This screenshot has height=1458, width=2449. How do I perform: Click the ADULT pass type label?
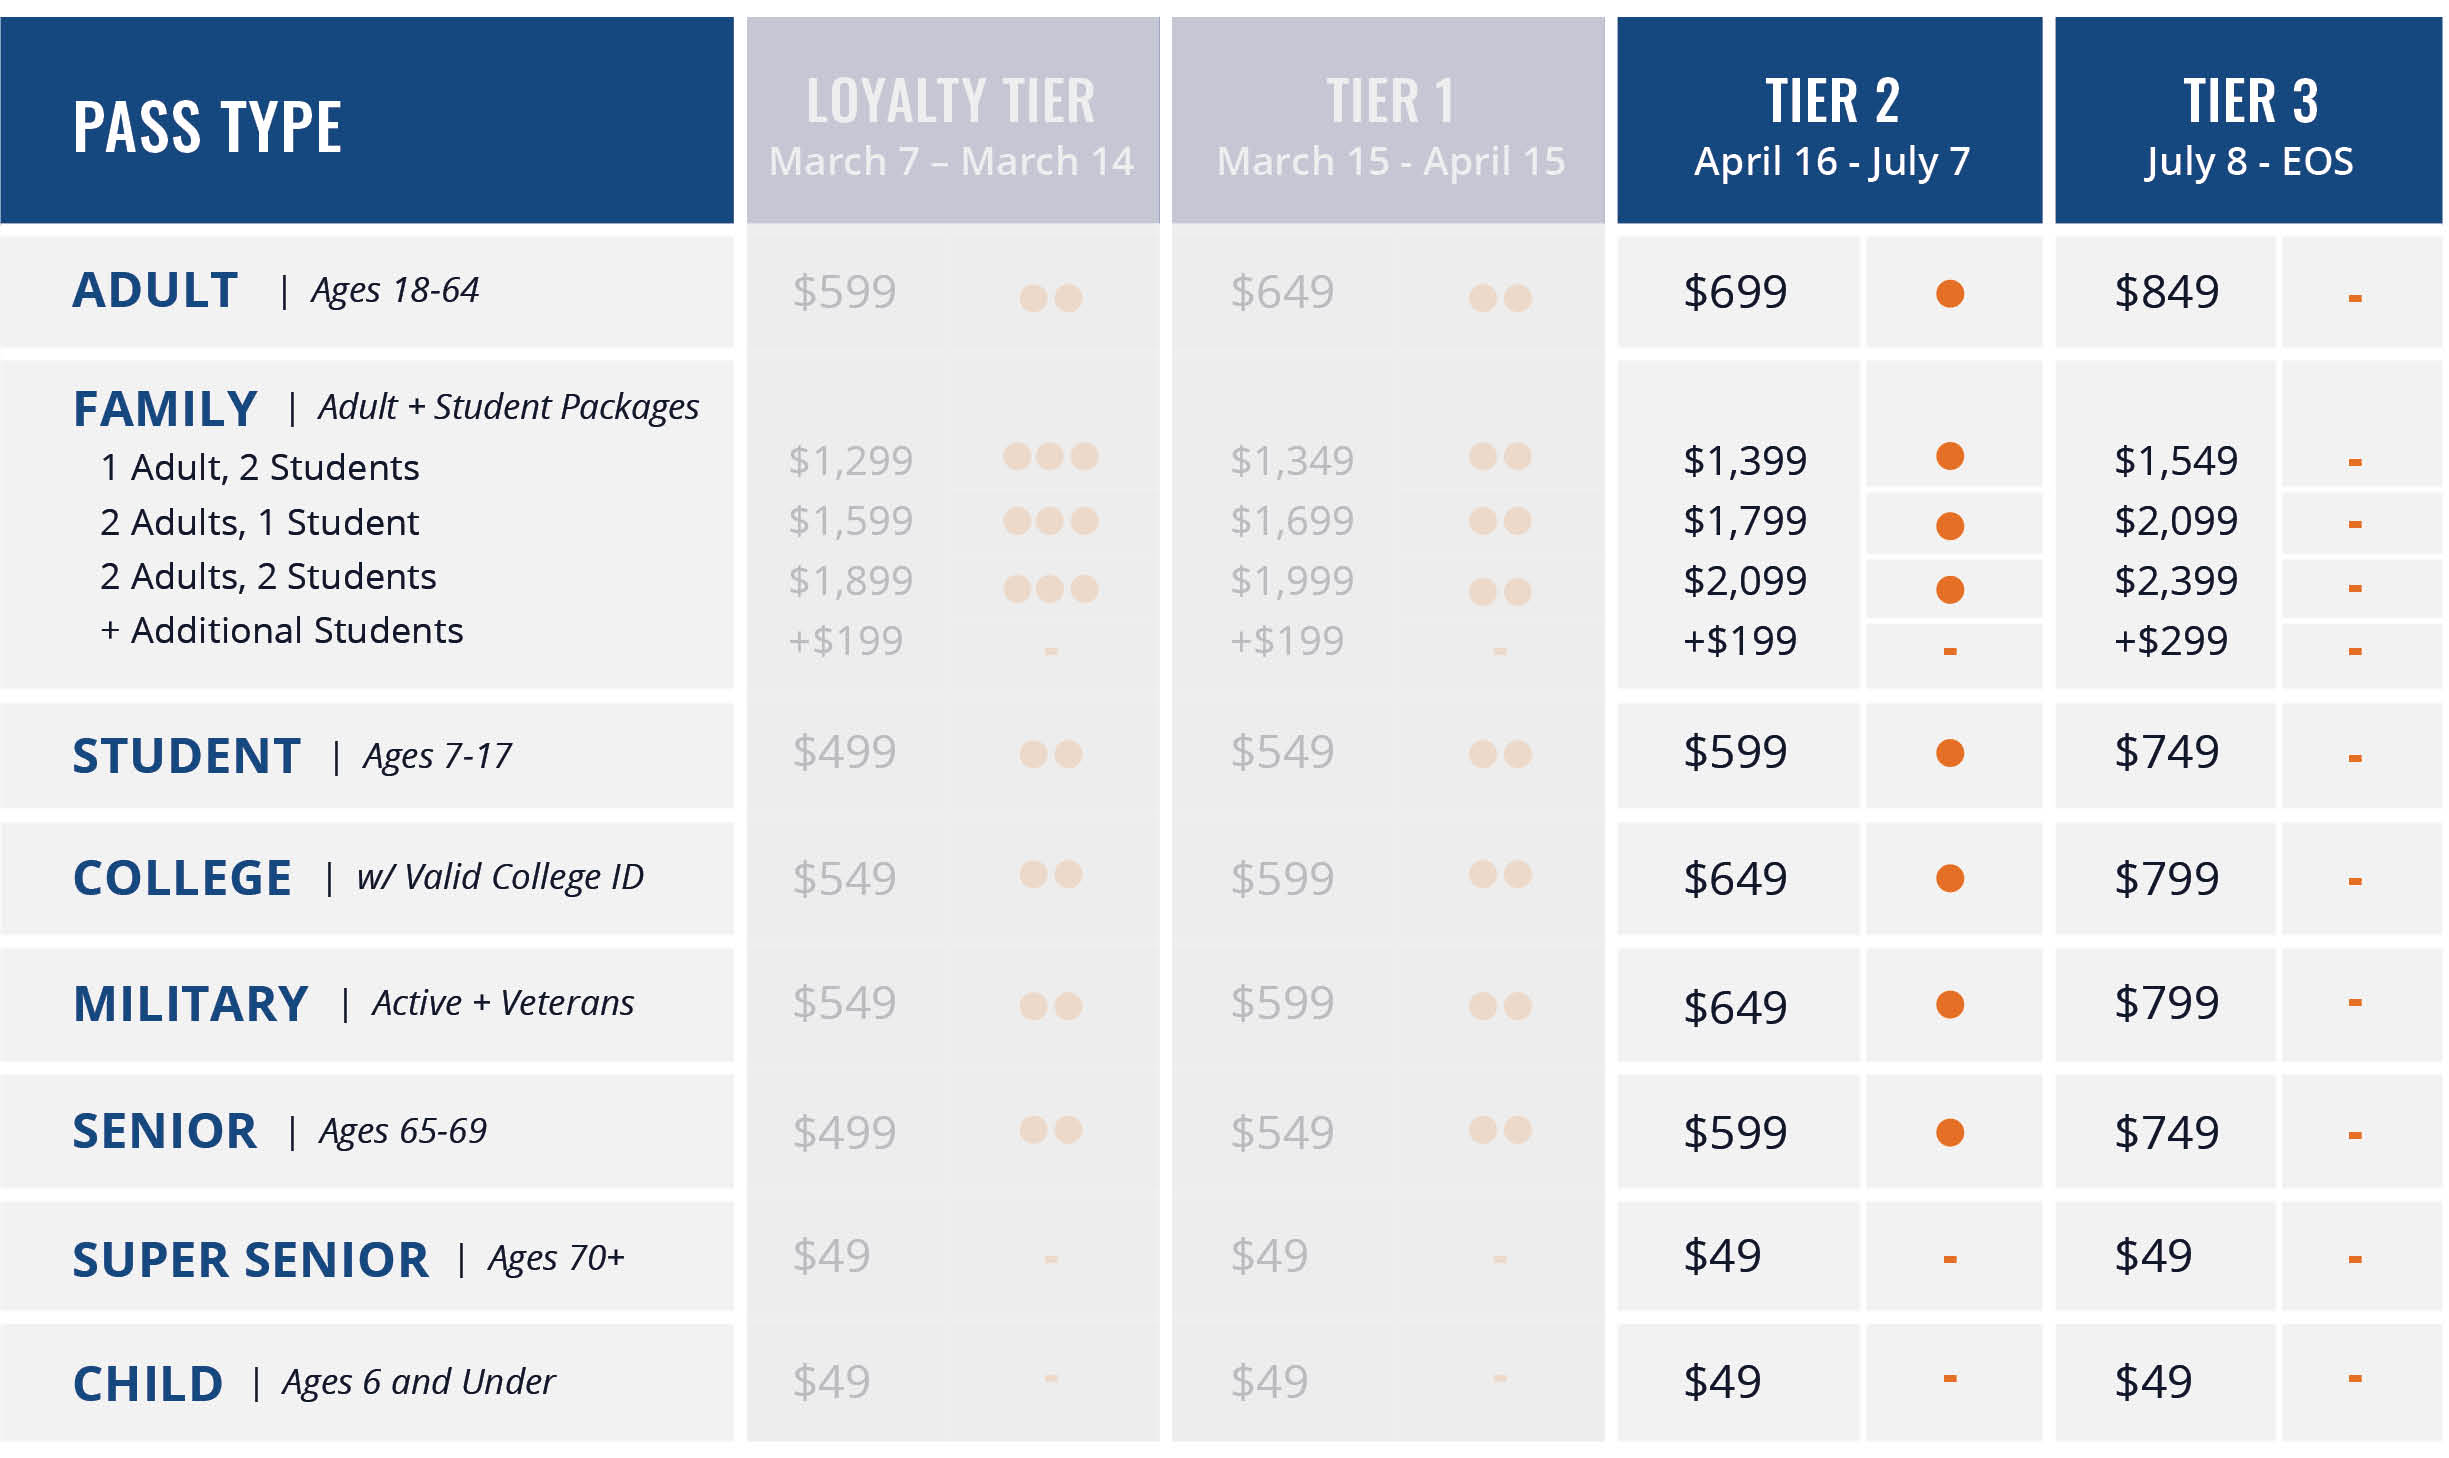pyautogui.click(x=156, y=291)
